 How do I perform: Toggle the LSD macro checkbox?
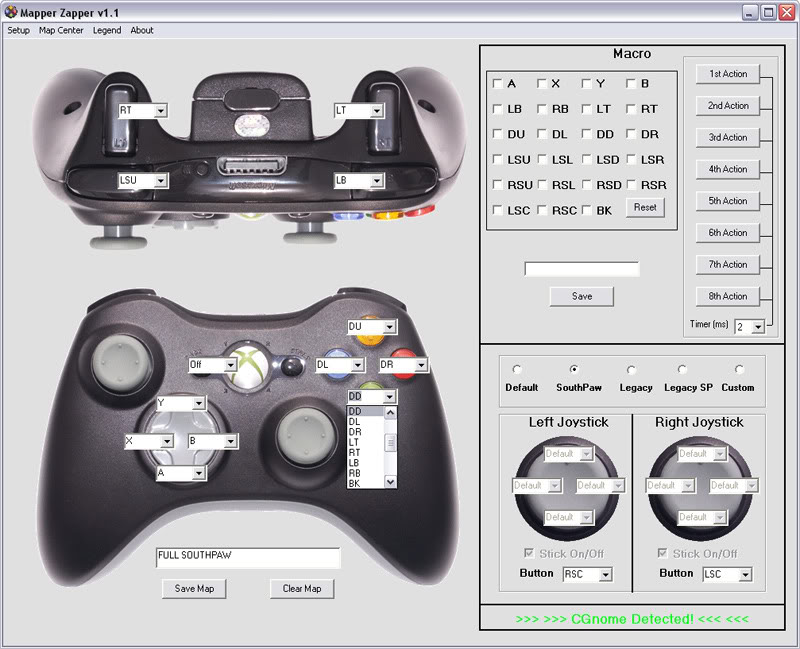(x=587, y=159)
